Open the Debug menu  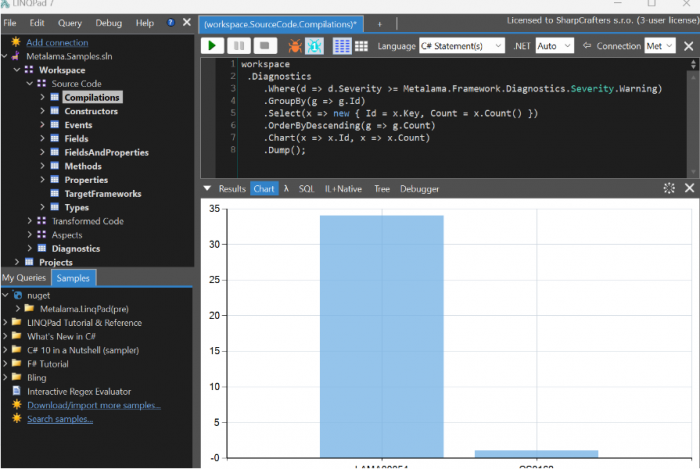pyautogui.click(x=108, y=23)
